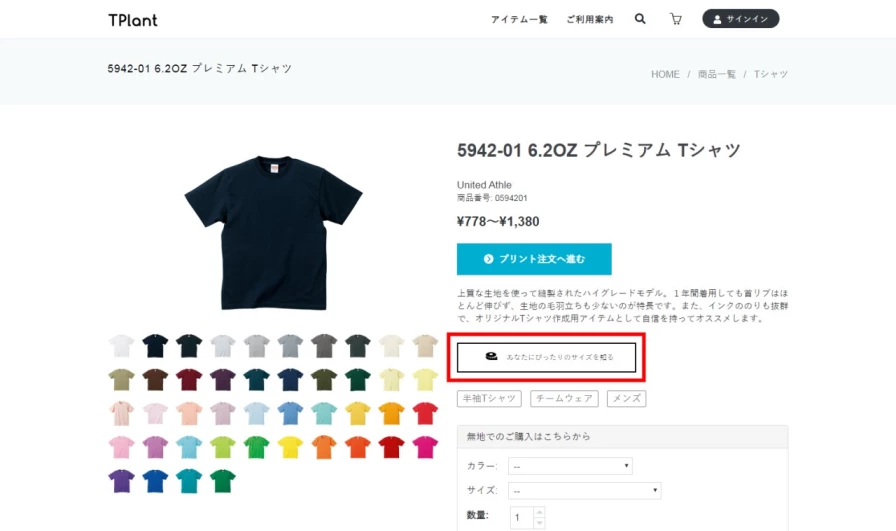Pick the lime green T-shirt thumbnail
Viewport: 896px width, 531px height.
(223, 447)
